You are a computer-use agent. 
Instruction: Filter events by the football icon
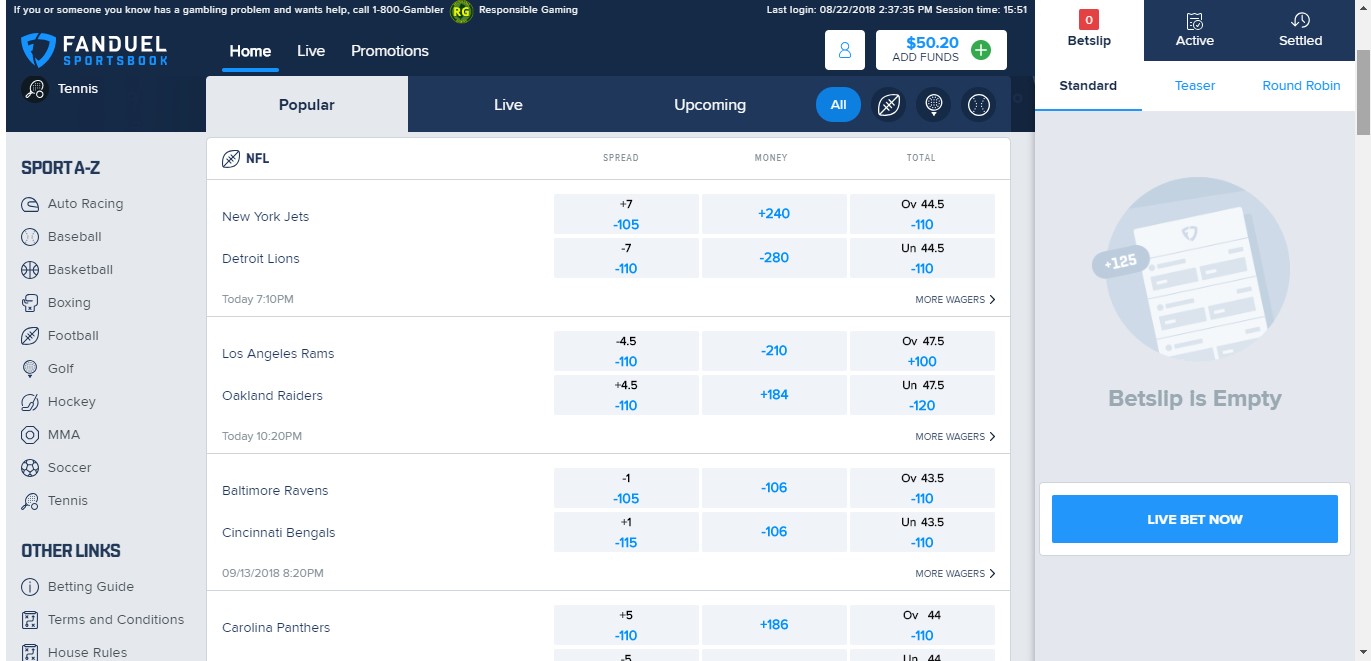pos(888,105)
